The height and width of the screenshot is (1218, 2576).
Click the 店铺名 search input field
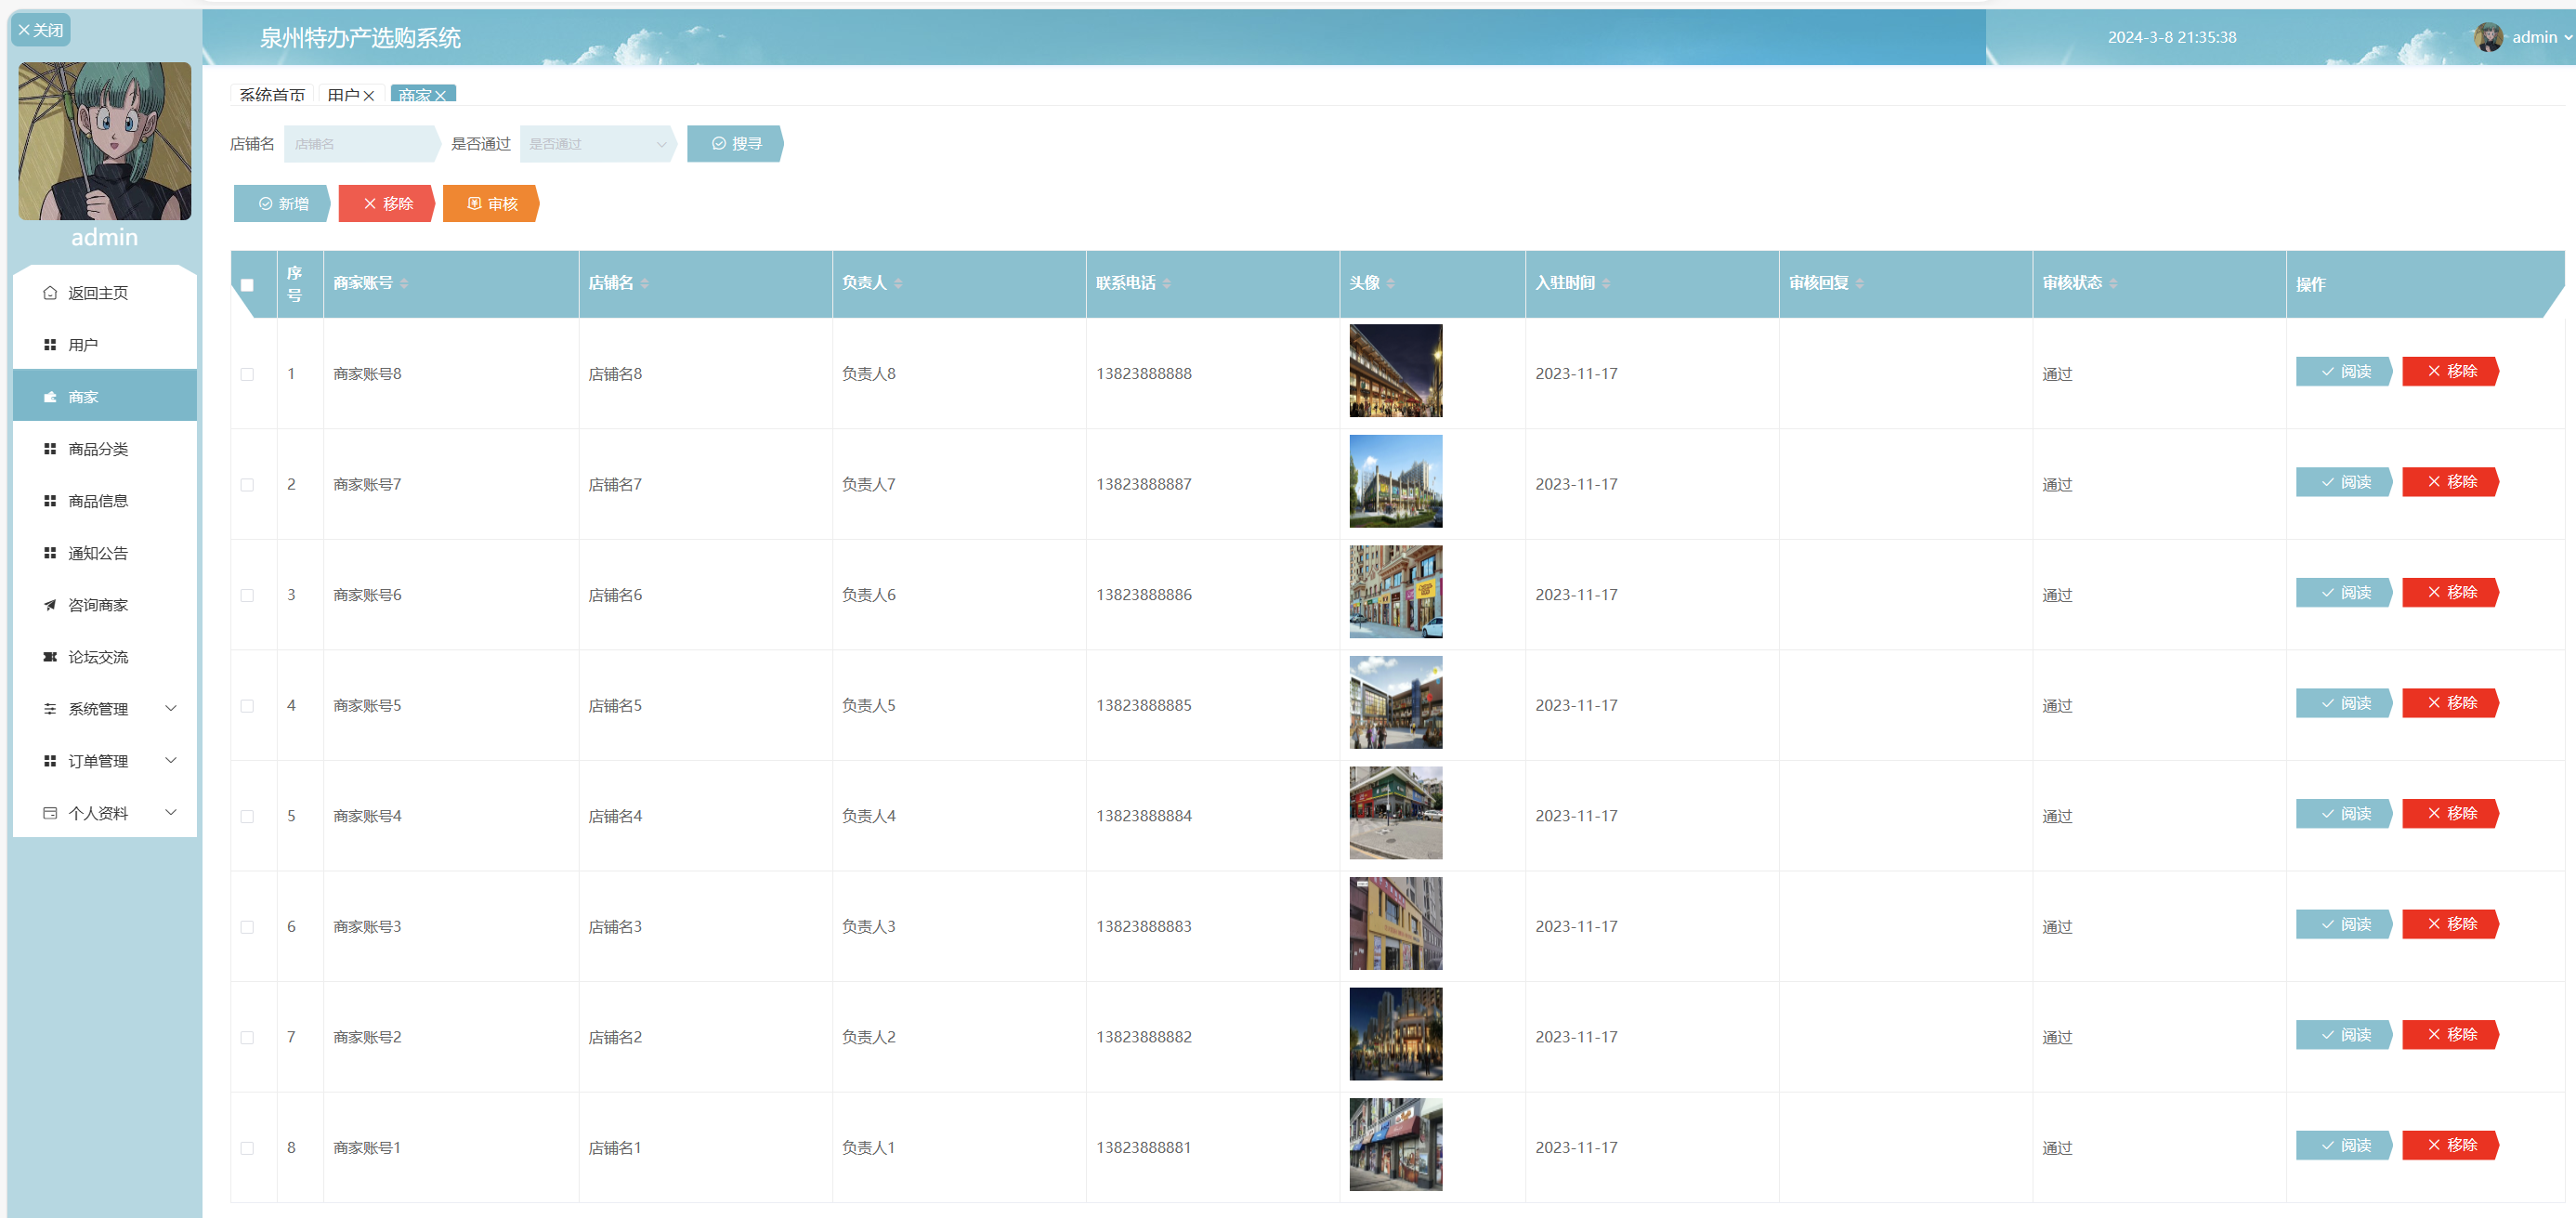tap(360, 144)
